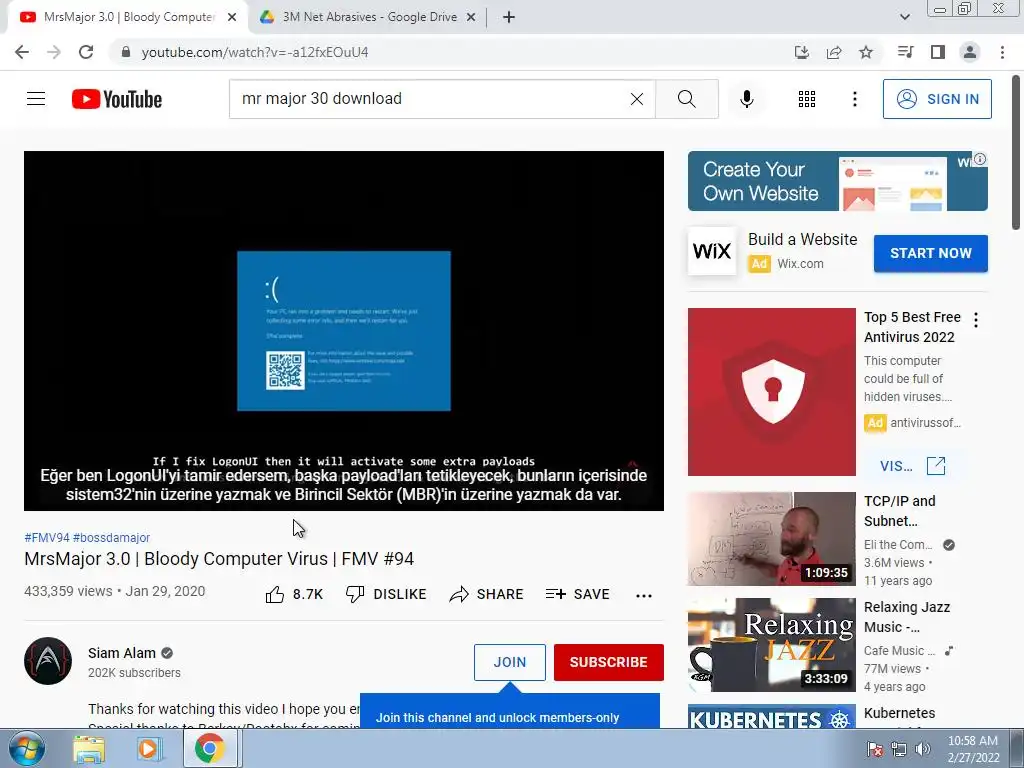
Task: Open media player from taskbar
Action: coord(149,749)
